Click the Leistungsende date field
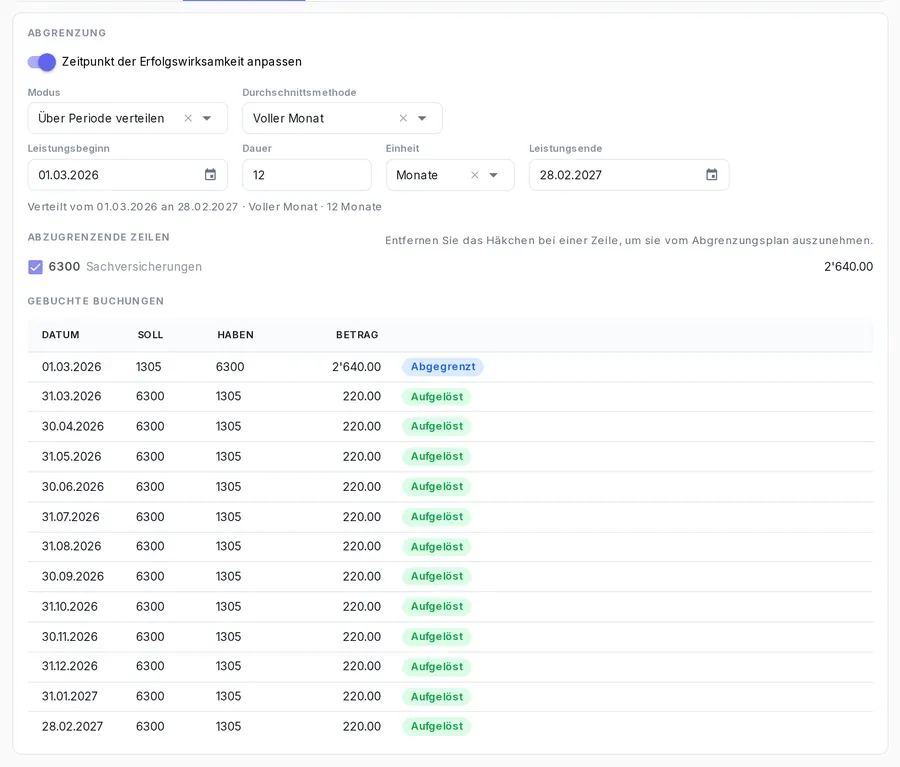 coord(629,175)
